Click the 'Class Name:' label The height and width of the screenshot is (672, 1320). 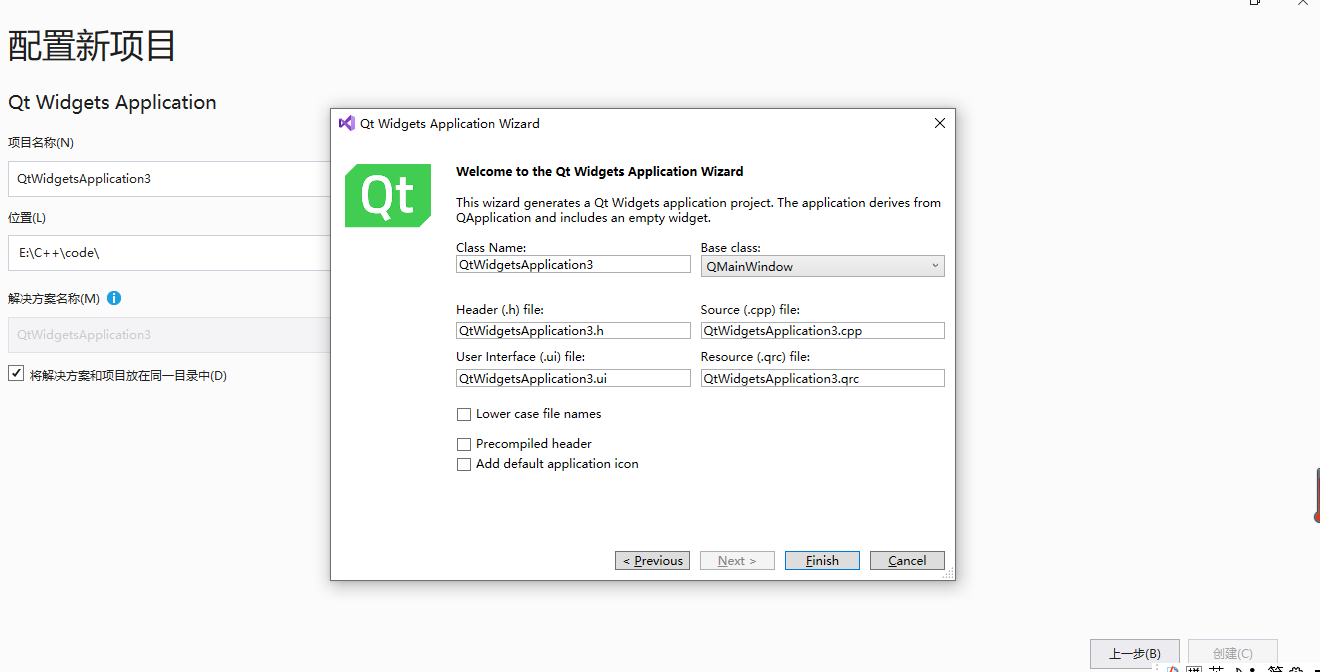491,247
